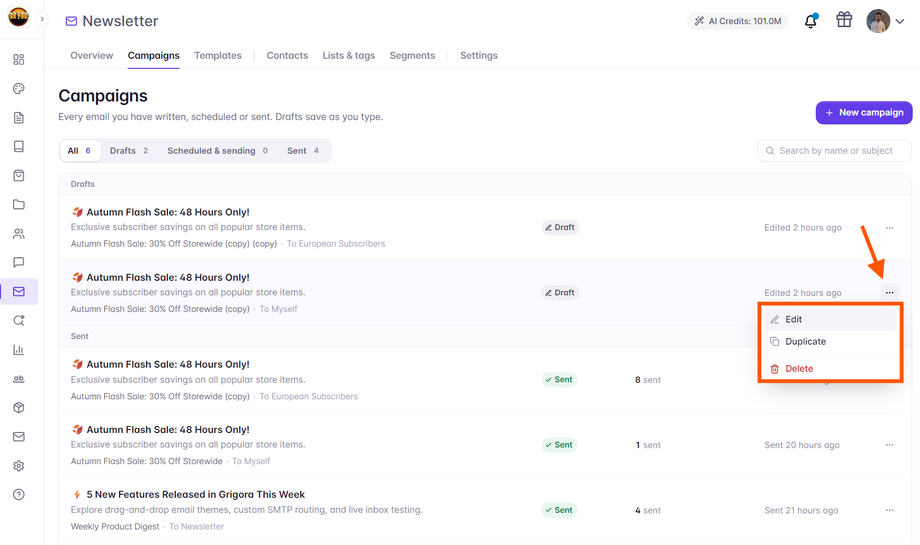Select the highlighted newsletter mail icon in sidebar
920x545 pixels.
(x=19, y=292)
